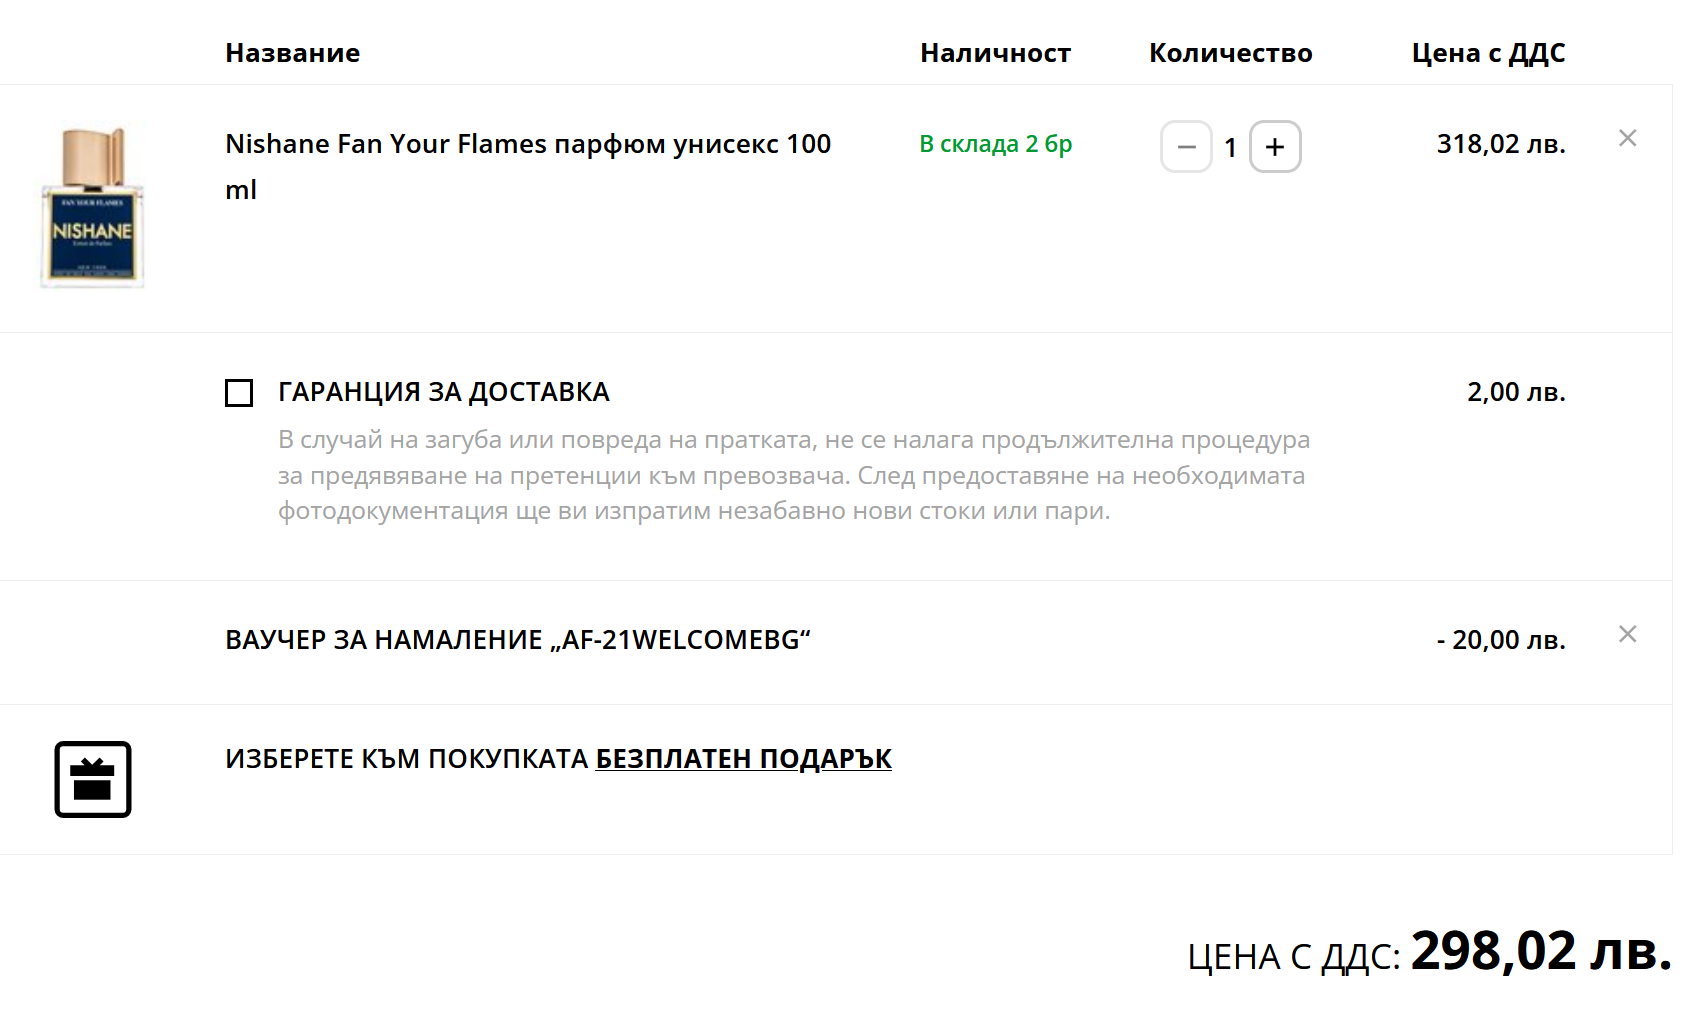Click the Количество column header
Image resolution: width=1688 pixels, height=1015 pixels.
[x=1230, y=53]
